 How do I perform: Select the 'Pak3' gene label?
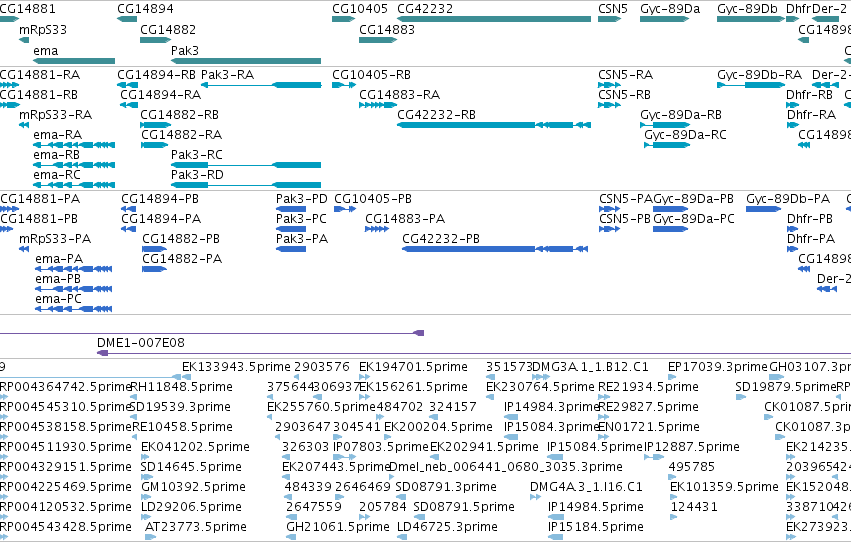(185, 50)
